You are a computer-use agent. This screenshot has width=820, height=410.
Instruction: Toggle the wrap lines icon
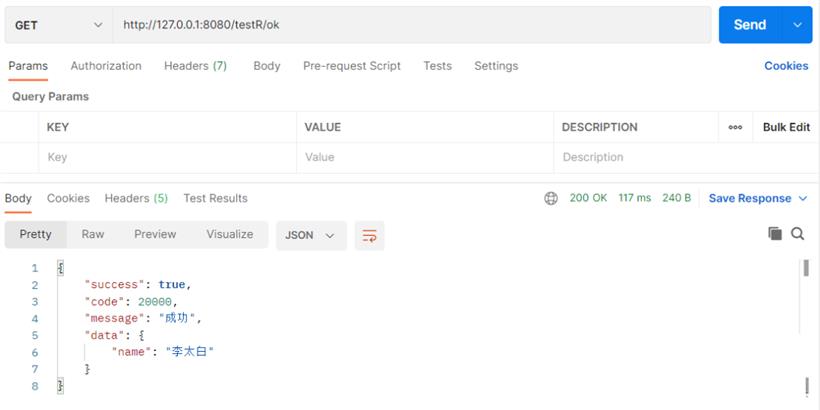[369, 235]
